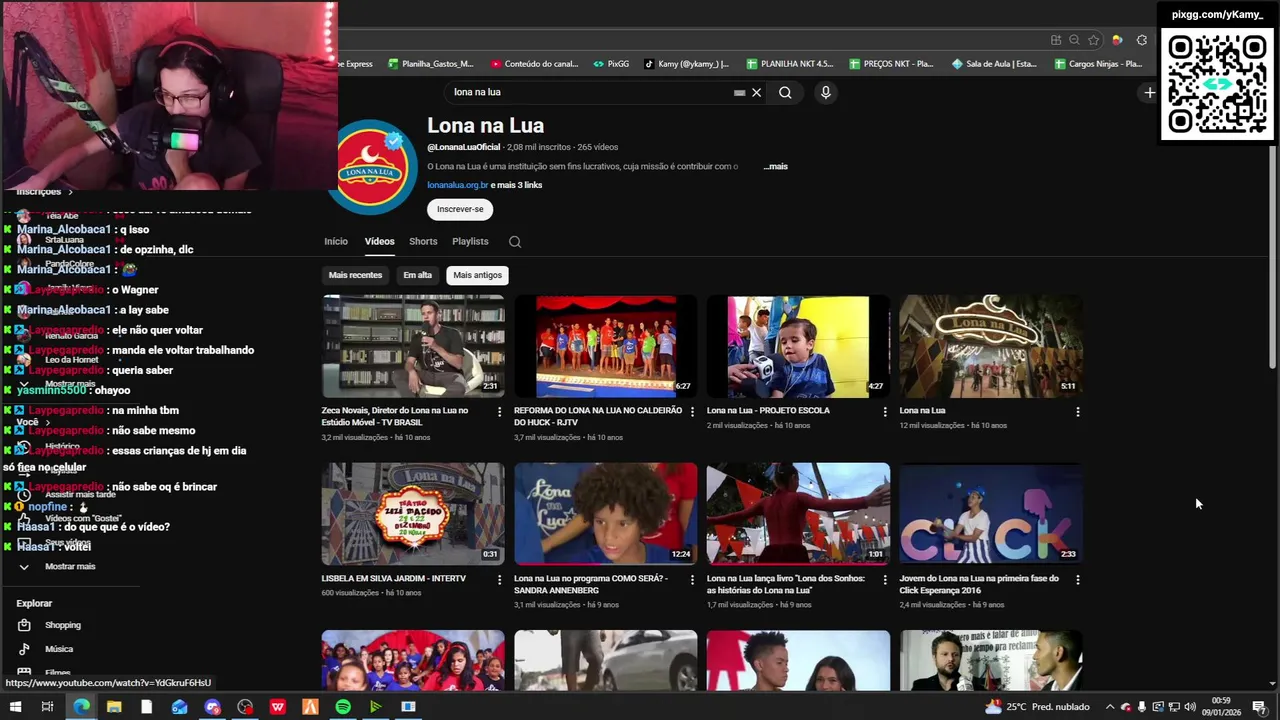Expand channel description with '...mais'

pyautogui.click(x=776, y=166)
